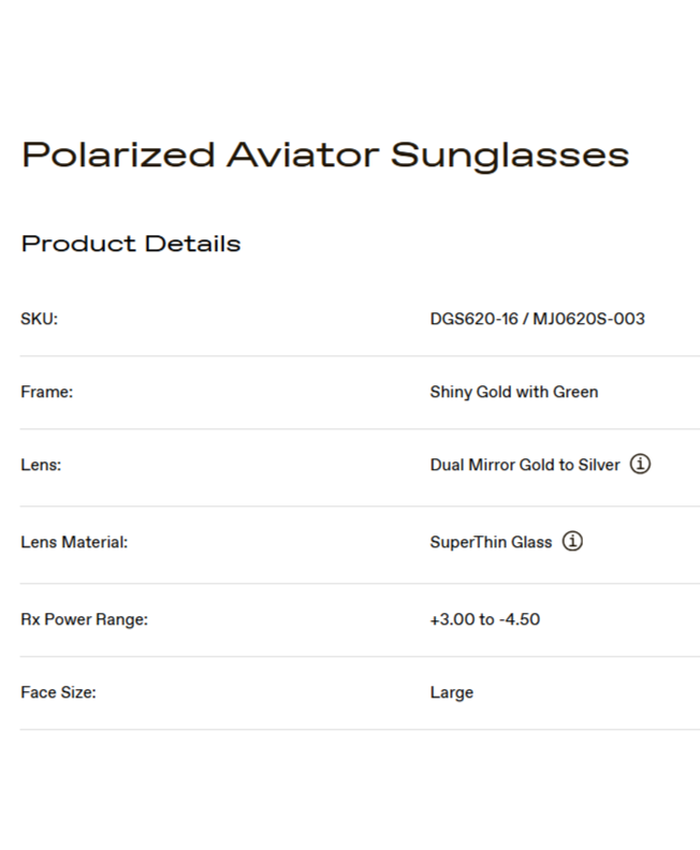This screenshot has width=700, height=850.
Task: Click the Product Details heading
Action: (131, 244)
